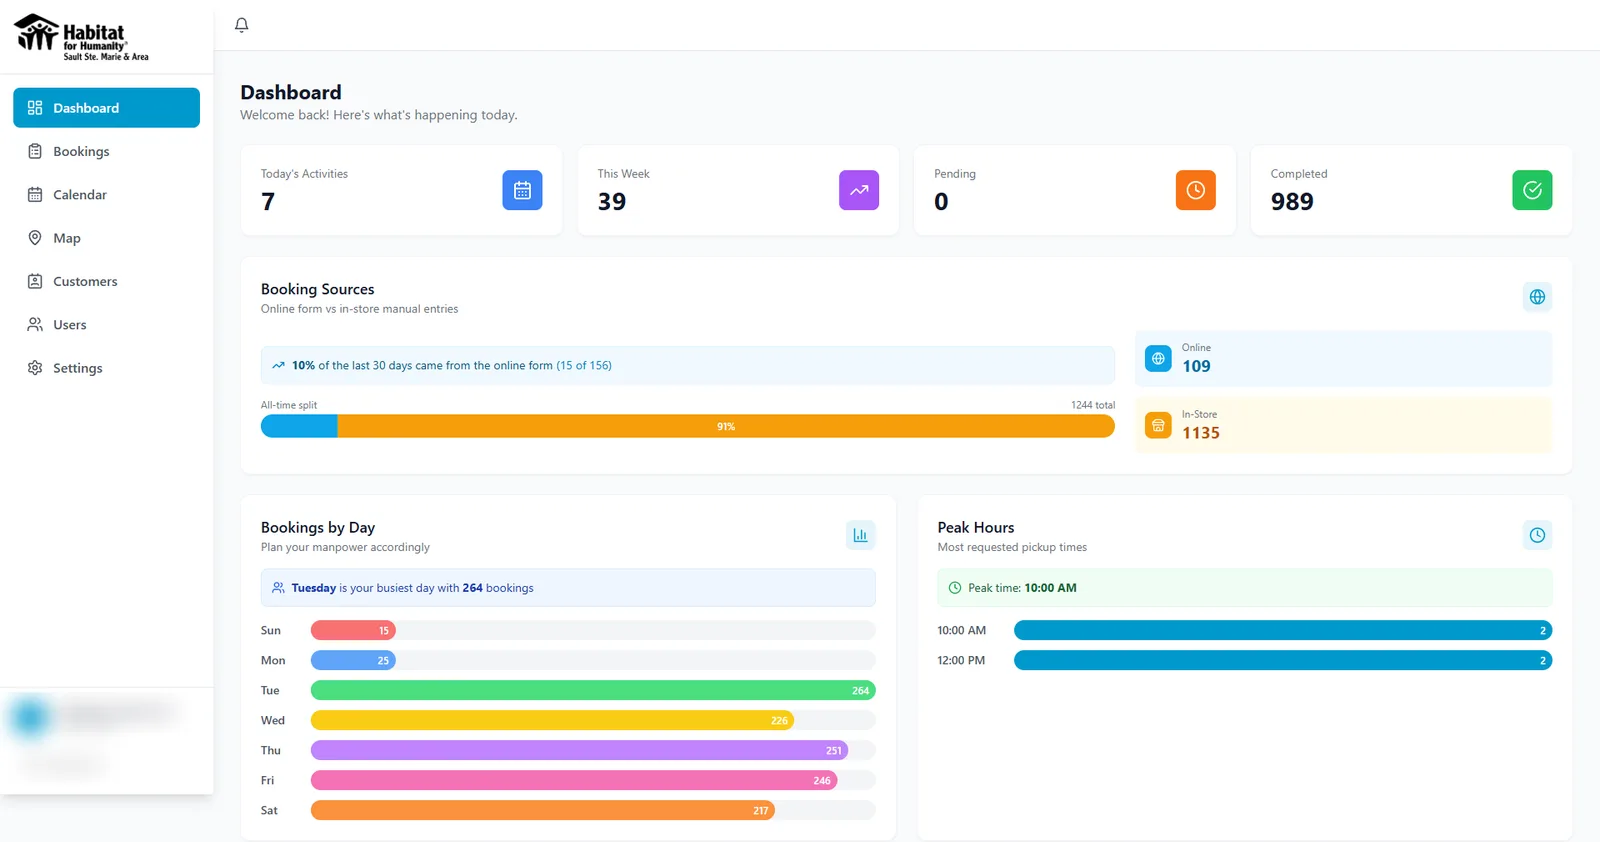Viewport: 1600px width, 842px height.
Task: Go to Calendar in the sidebar
Action: point(106,195)
